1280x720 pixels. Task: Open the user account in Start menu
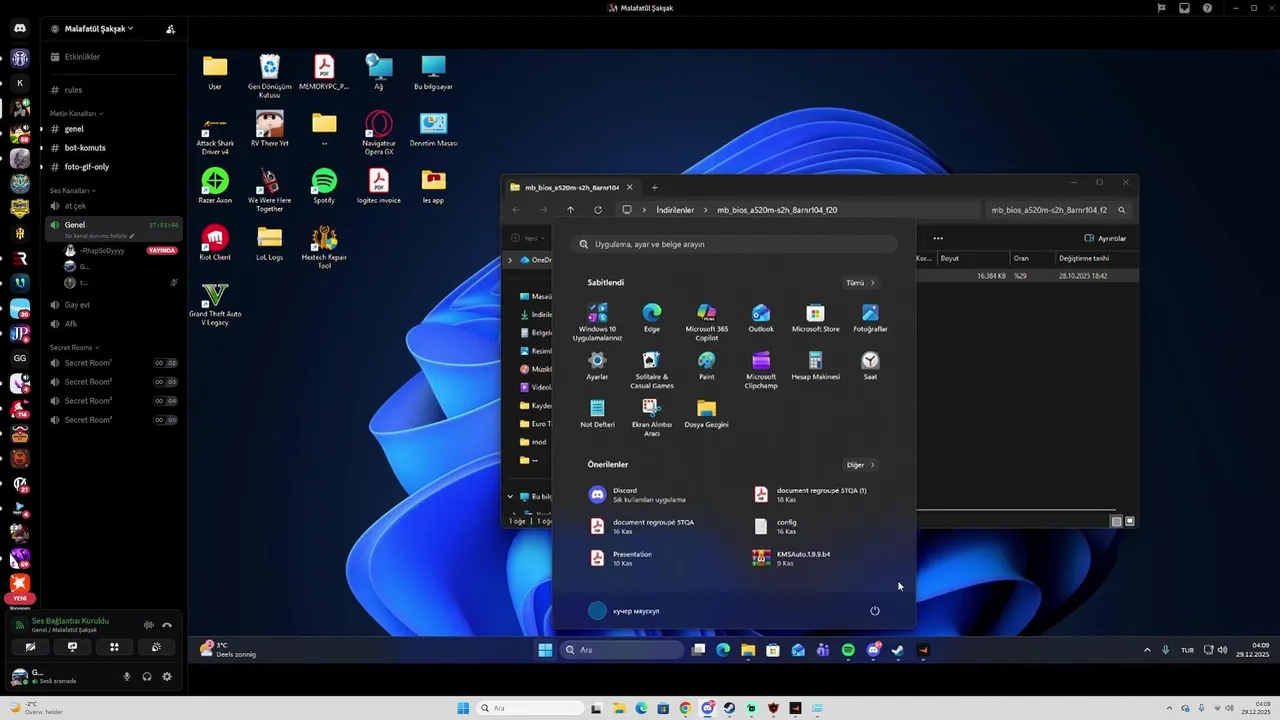(625, 611)
